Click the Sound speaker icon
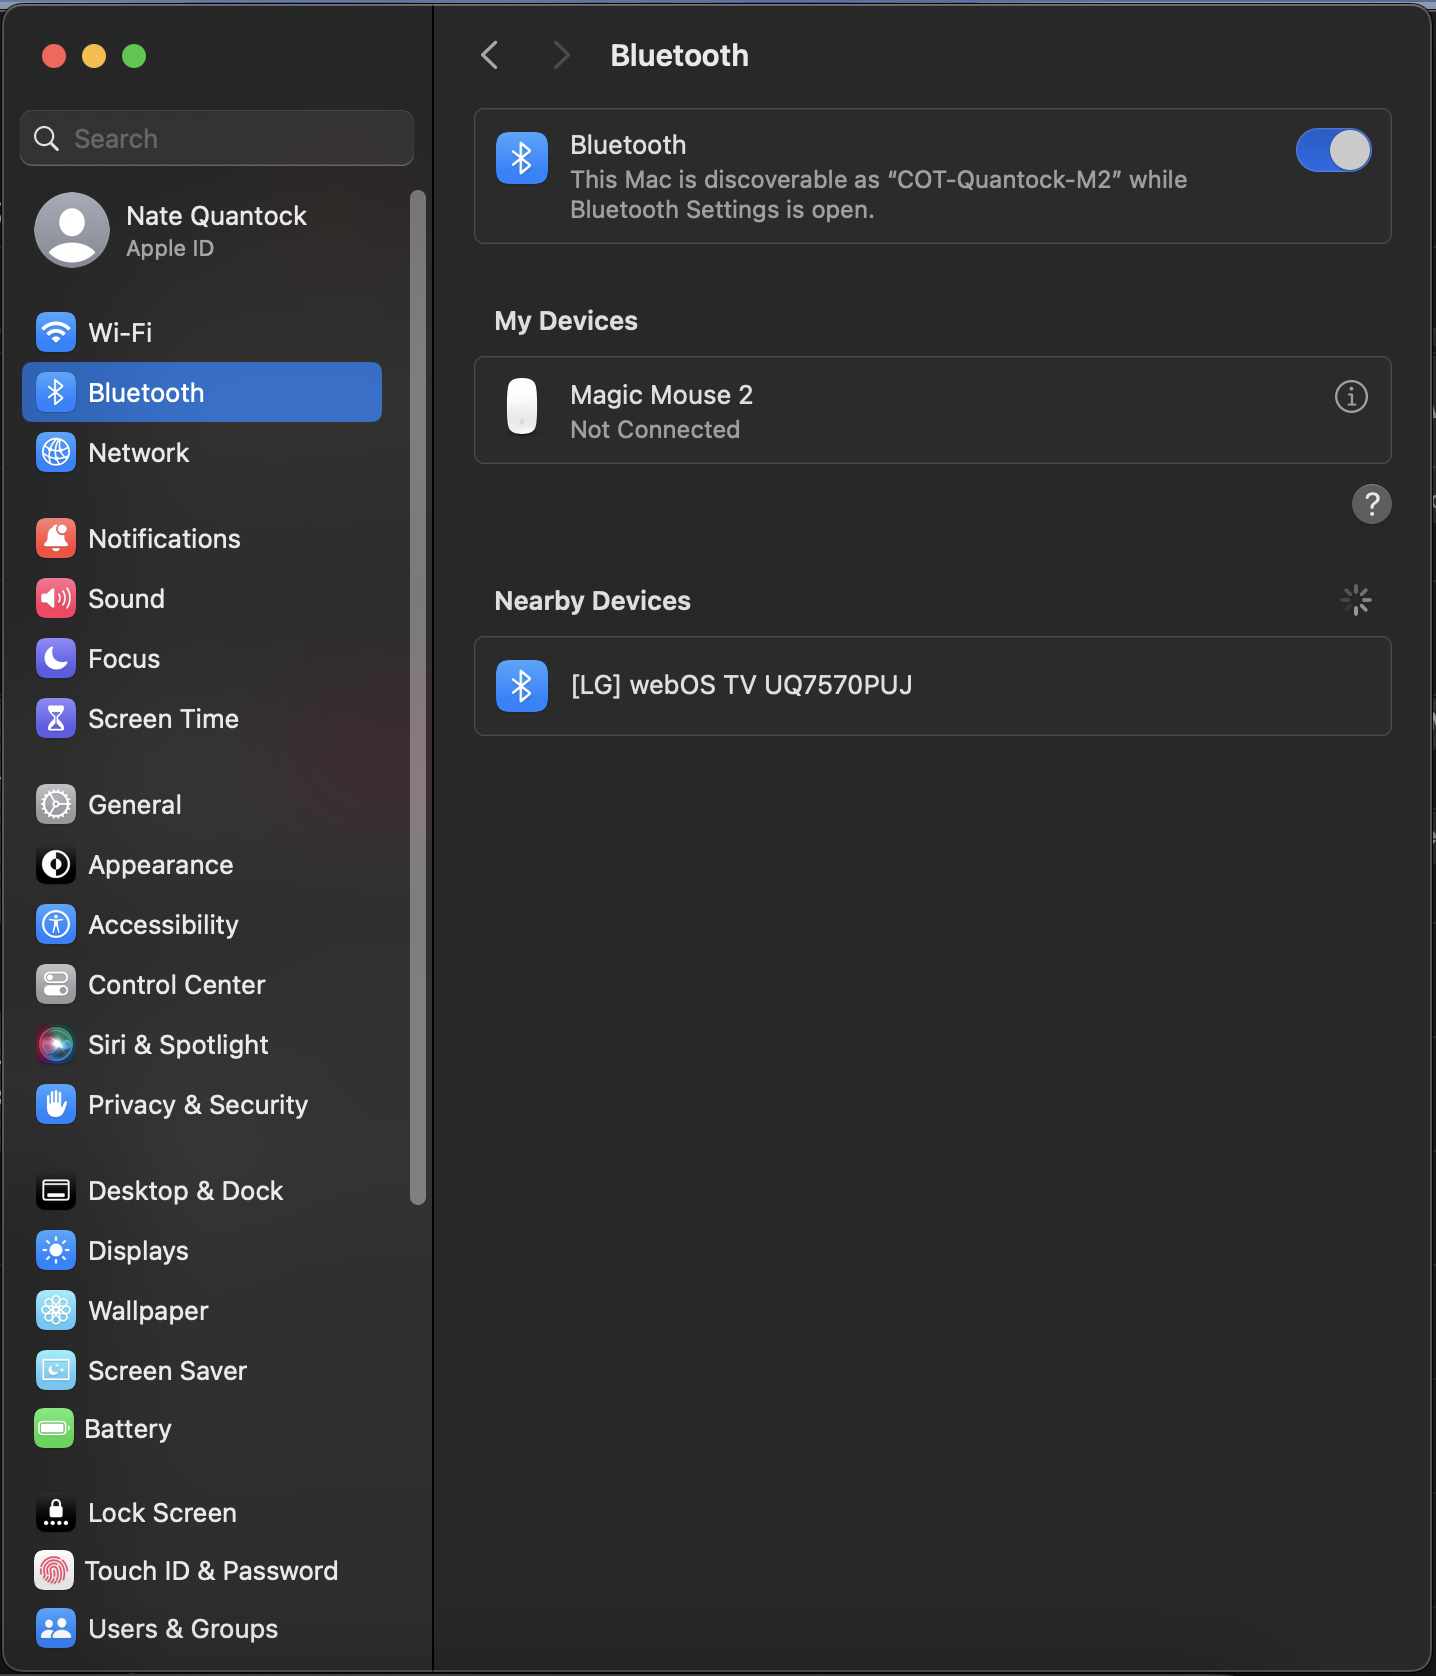Screen dimensions: 1436x1676 pyautogui.click(x=56, y=599)
